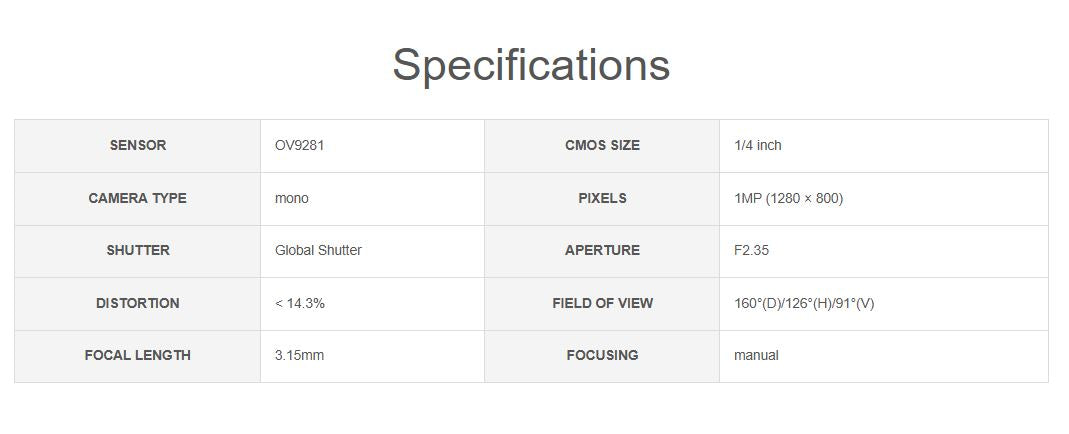Select the 3.15mm focal length value
Viewport: 1069px width, 434px height.
pyautogui.click(x=299, y=355)
